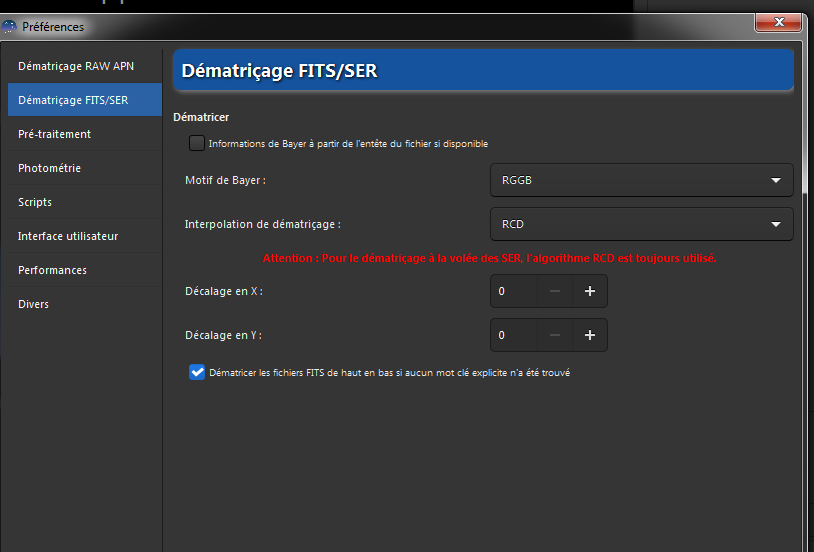The height and width of the screenshot is (552, 814).
Task: Open the Photométrie preferences page
Action: tap(85, 168)
